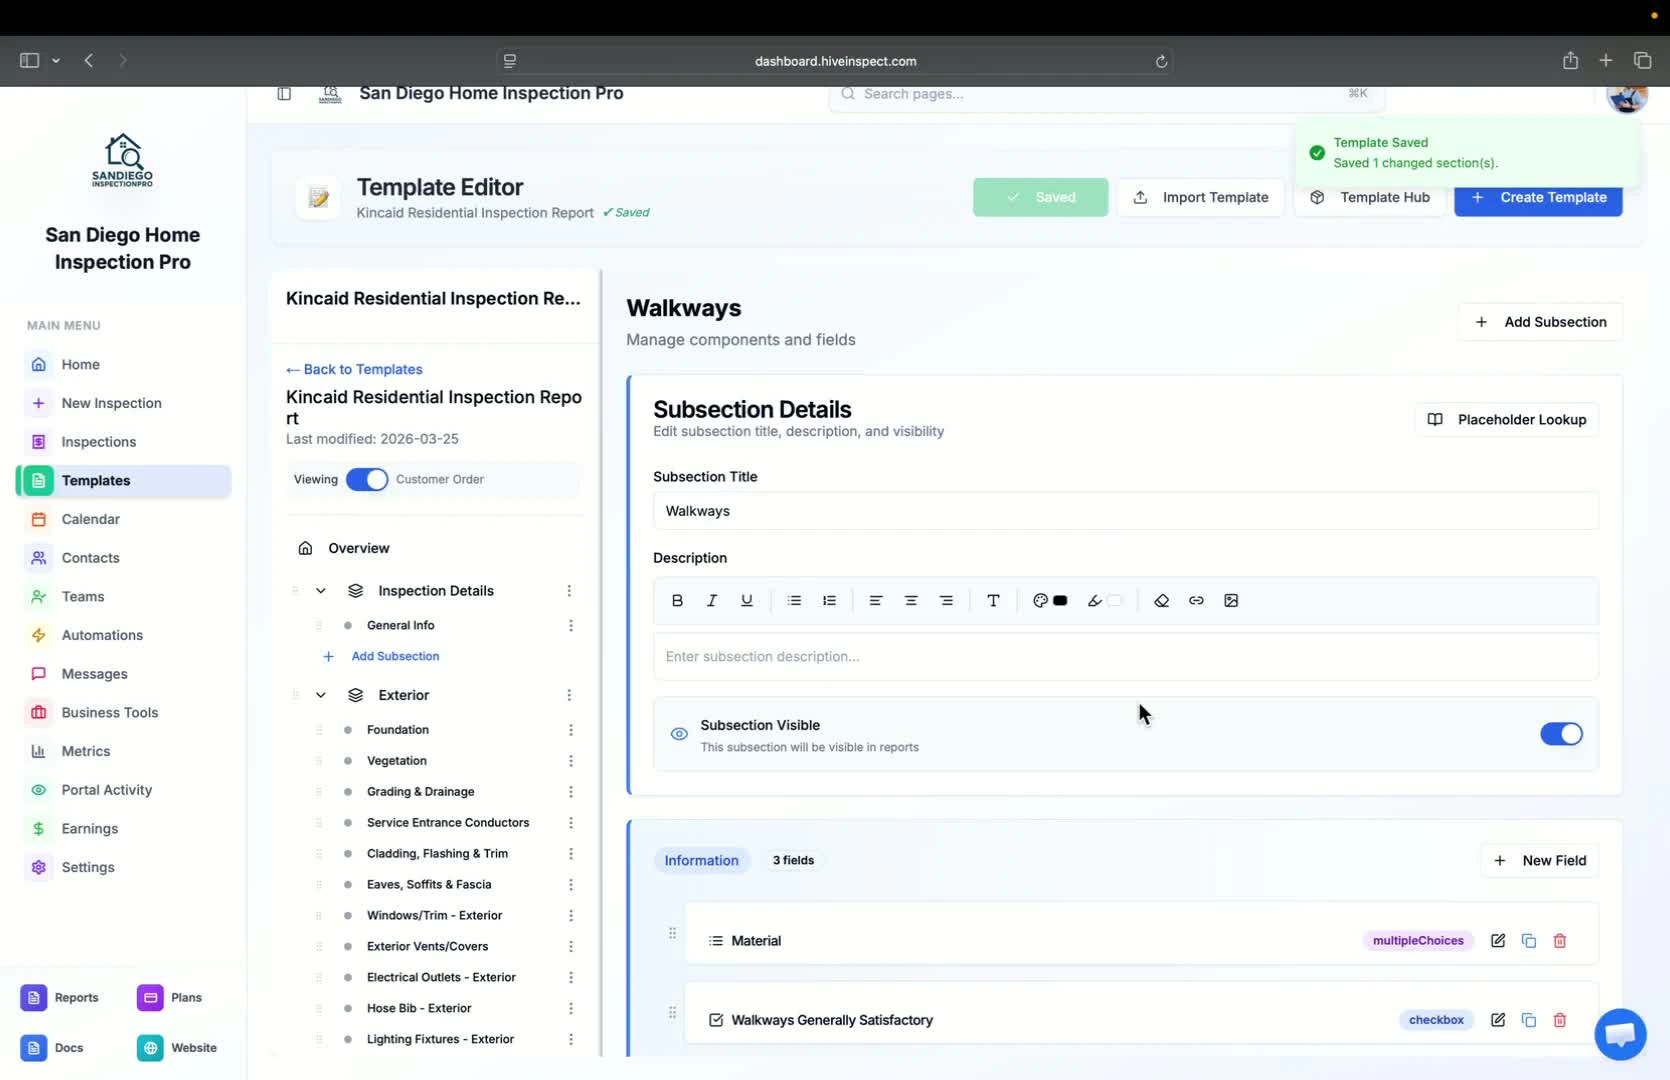1670x1080 pixels.
Task: Click the eraser clear-formatting icon
Action: pos(1161,601)
